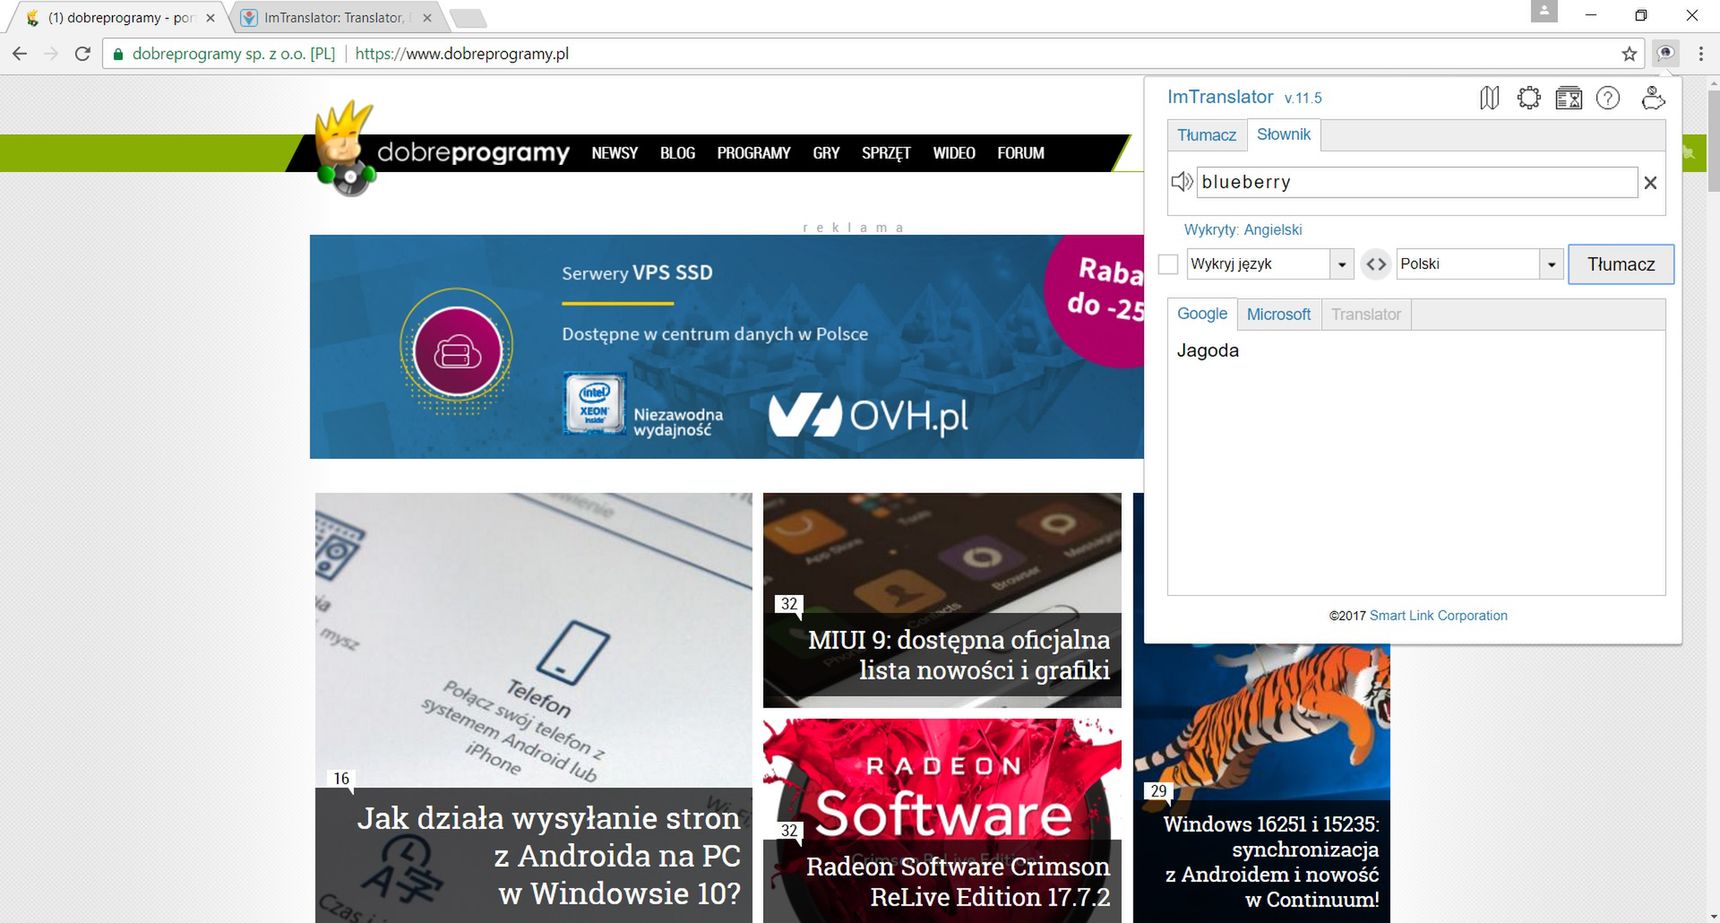Click the ImTranslator title heading
The height and width of the screenshot is (923, 1720).
1220,97
